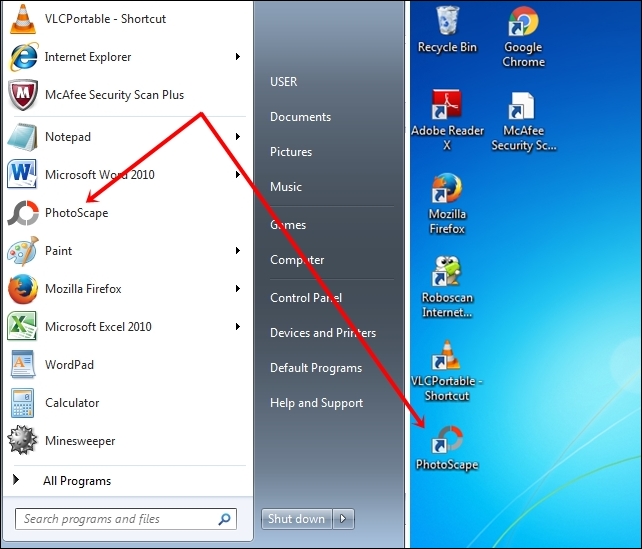The height and width of the screenshot is (549, 642).
Task: Open Help and Support
Action: point(316,403)
